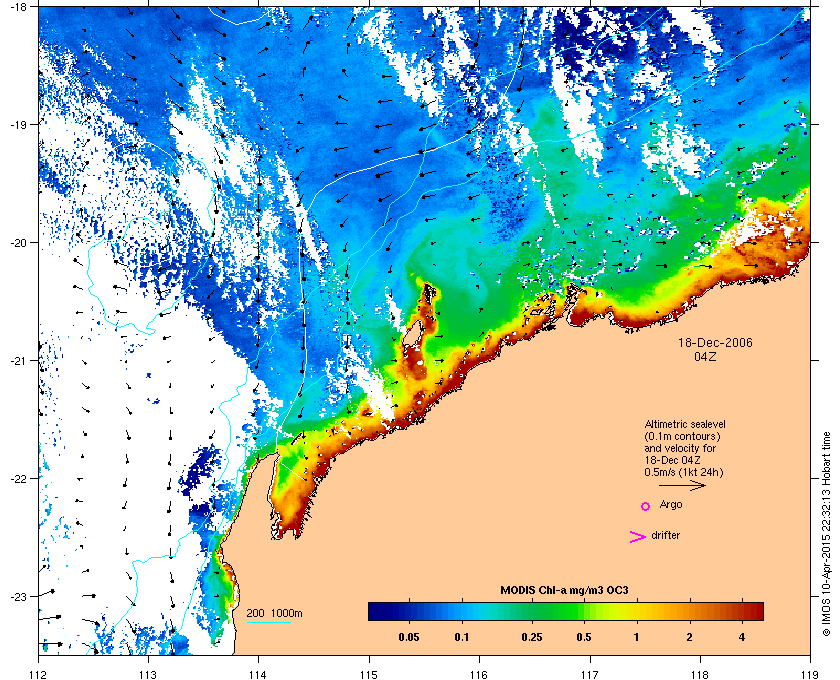Click the '(0.1m contours)' legend line
The height and width of the screenshot is (680, 840).
tap(682, 436)
